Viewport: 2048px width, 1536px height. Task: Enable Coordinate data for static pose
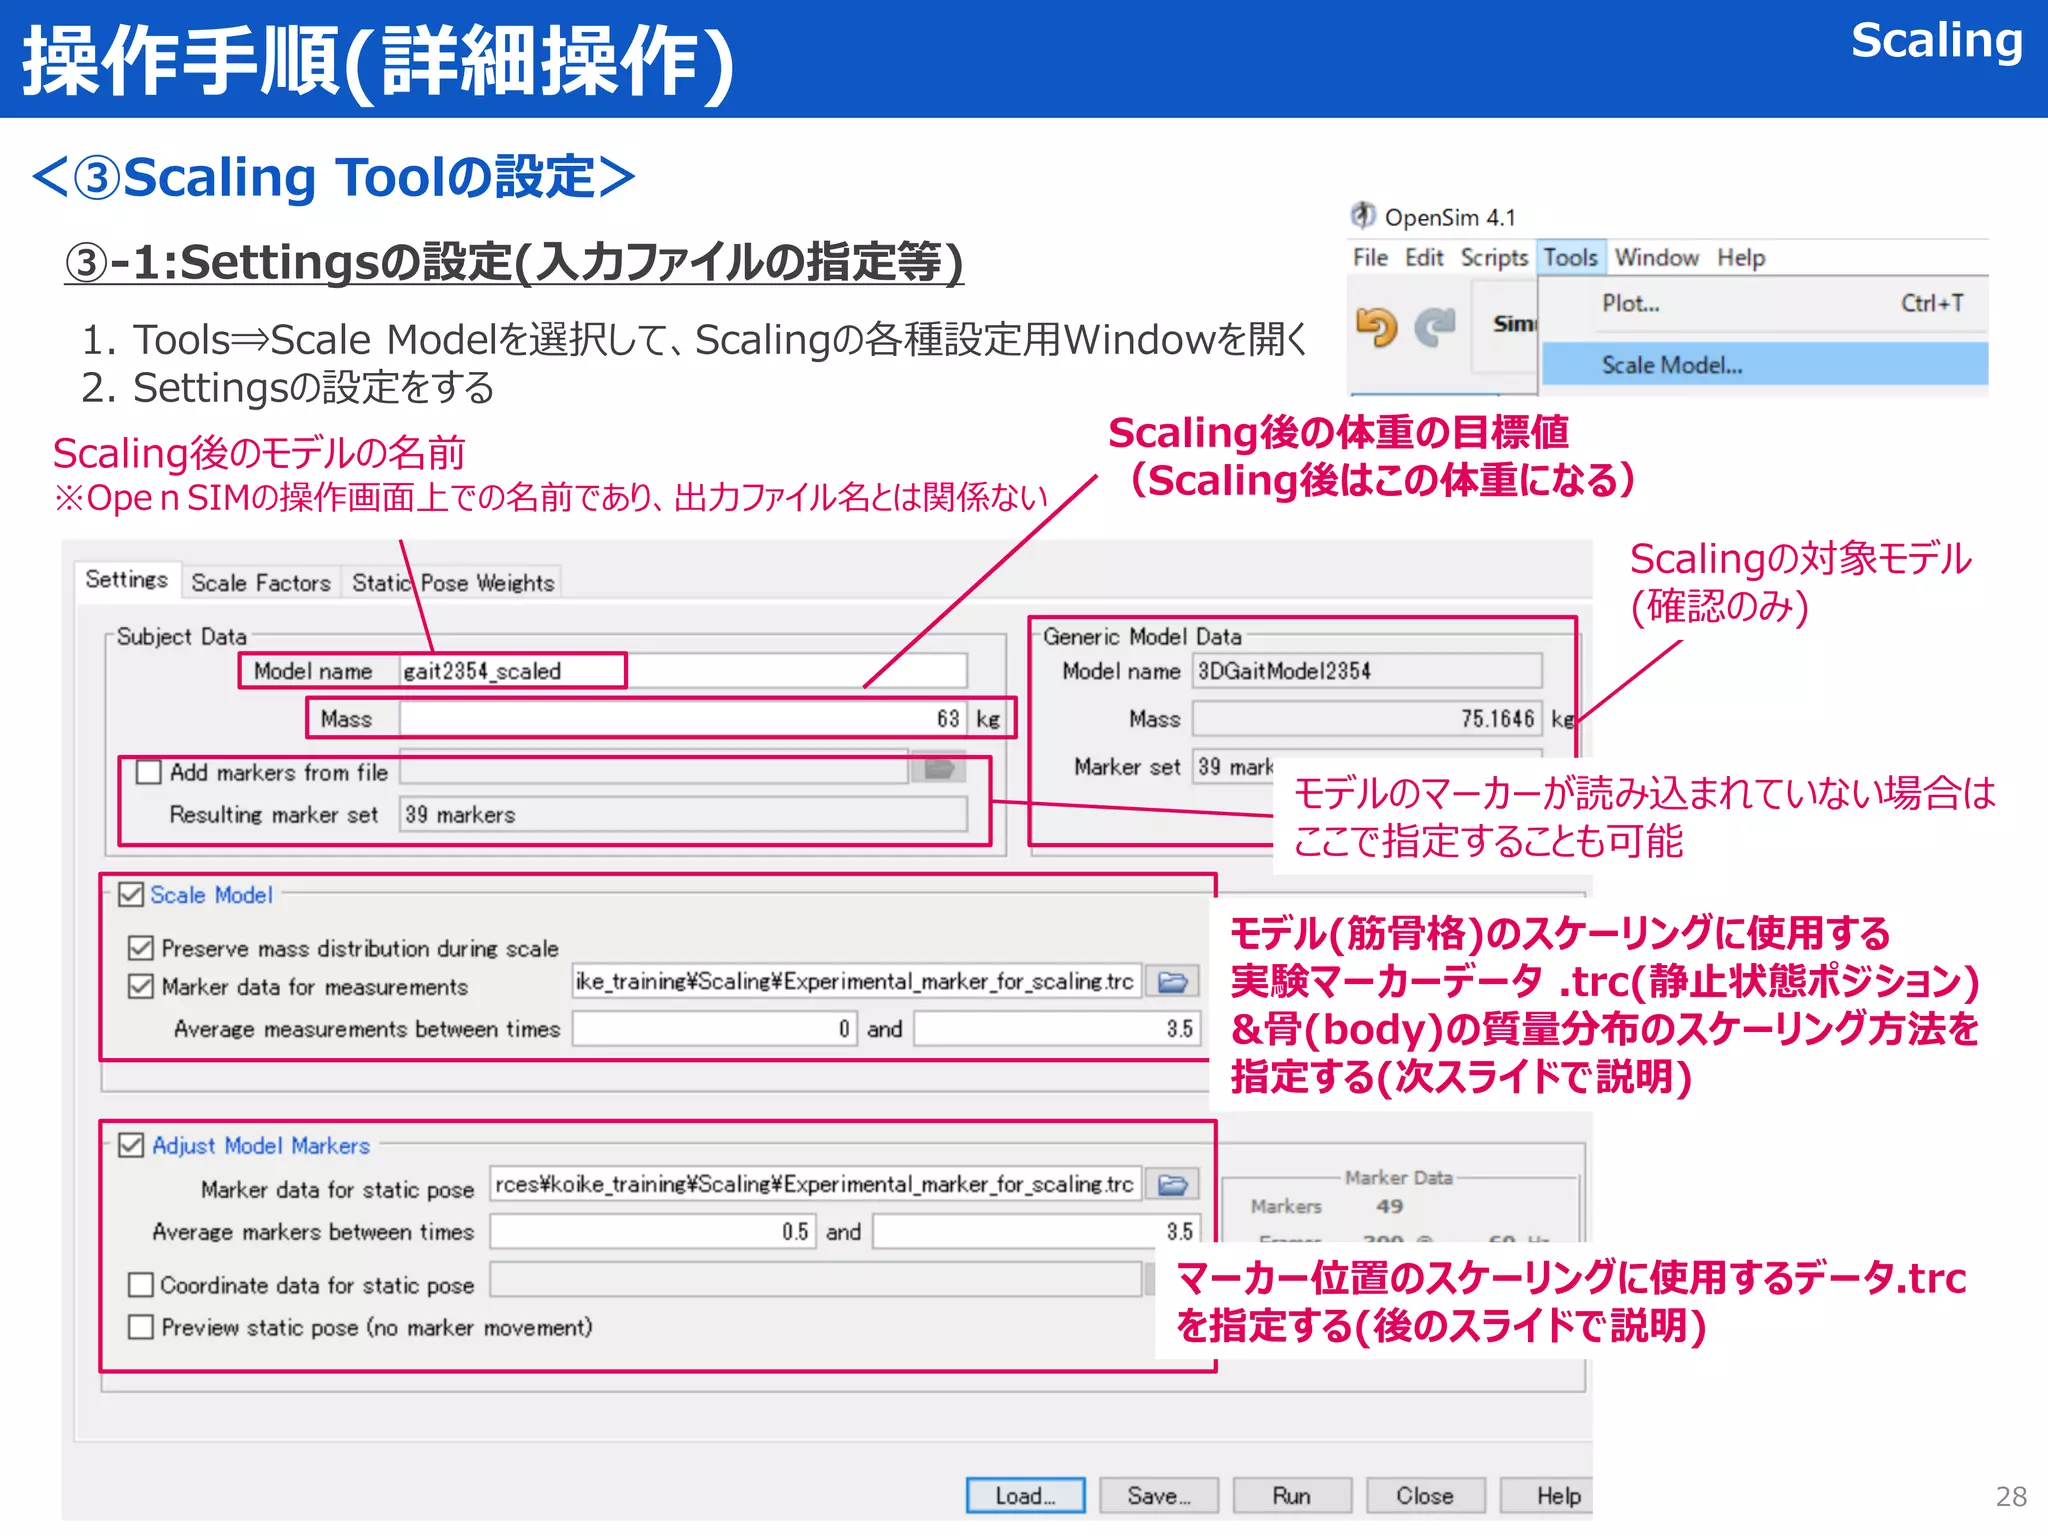tap(141, 1284)
